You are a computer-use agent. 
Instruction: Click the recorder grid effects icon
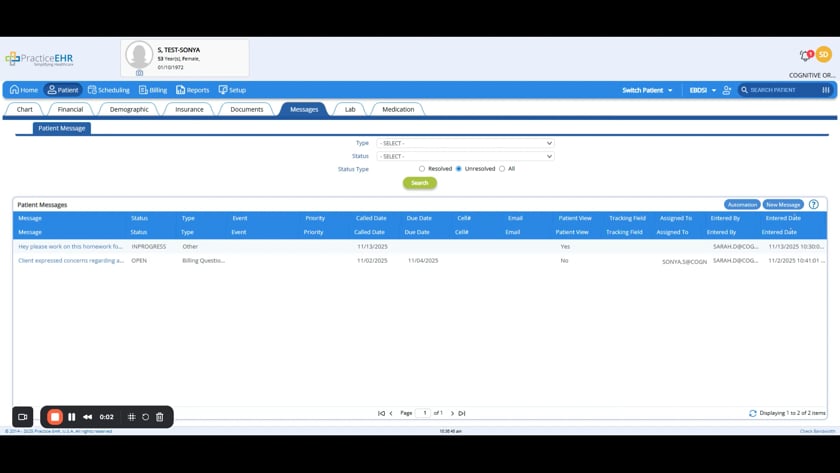[132, 417]
